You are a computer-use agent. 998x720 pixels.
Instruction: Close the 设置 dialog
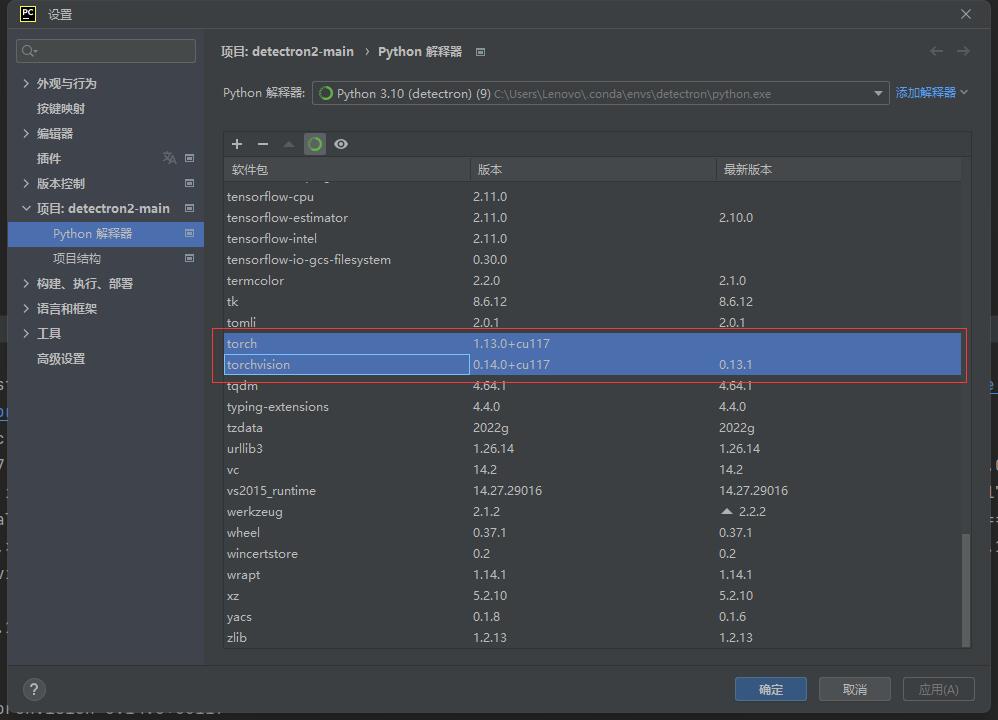tap(966, 14)
